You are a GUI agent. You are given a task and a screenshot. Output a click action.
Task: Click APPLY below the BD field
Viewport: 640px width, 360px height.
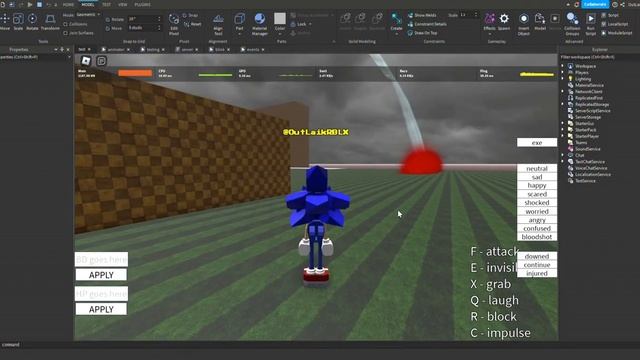(101, 275)
